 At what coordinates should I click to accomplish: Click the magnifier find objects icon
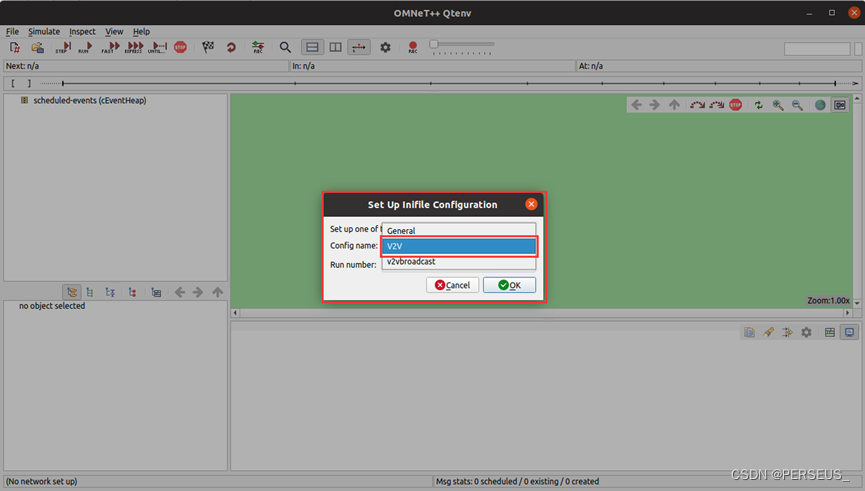pos(285,47)
